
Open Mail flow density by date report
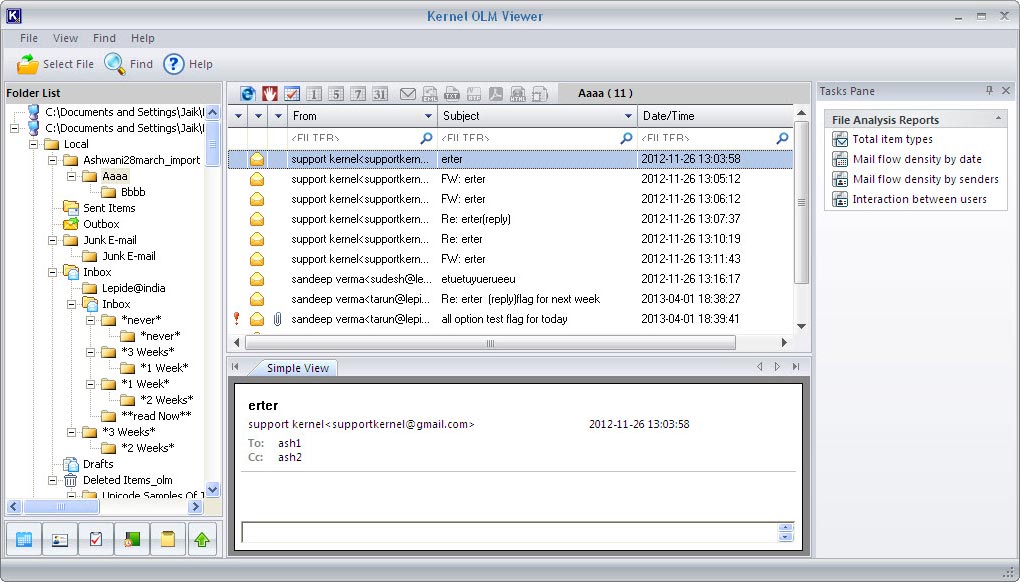[917, 159]
